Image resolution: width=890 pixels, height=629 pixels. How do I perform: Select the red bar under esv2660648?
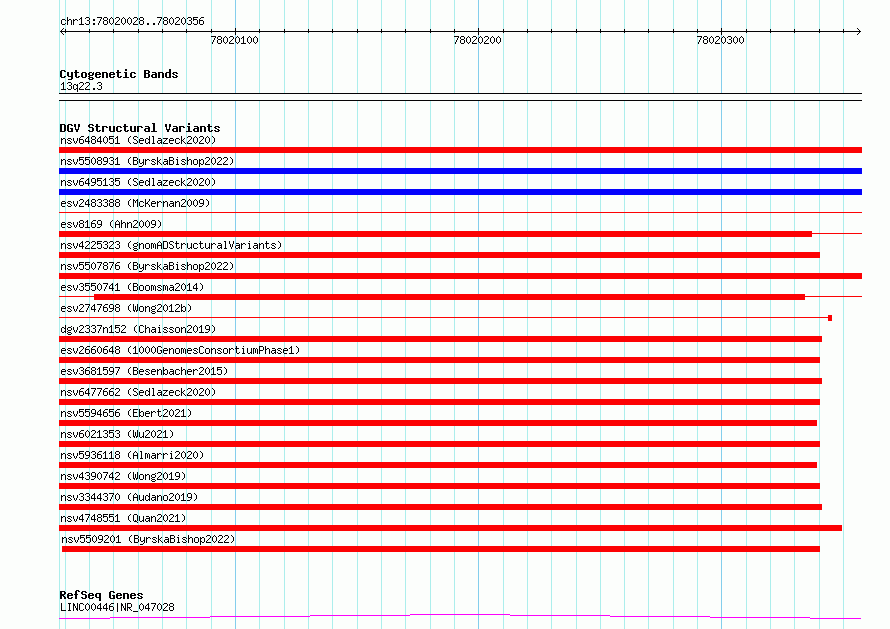(x=439, y=360)
